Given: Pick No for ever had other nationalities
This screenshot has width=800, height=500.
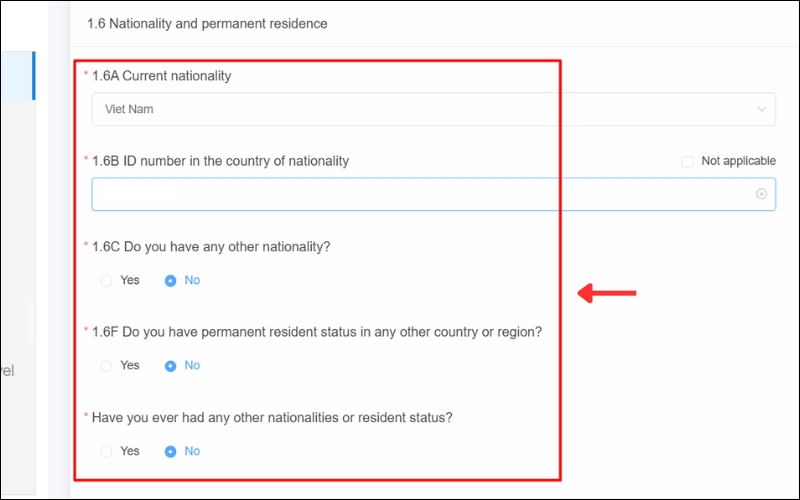Looking at the screenshot, I should pos(170,452).
